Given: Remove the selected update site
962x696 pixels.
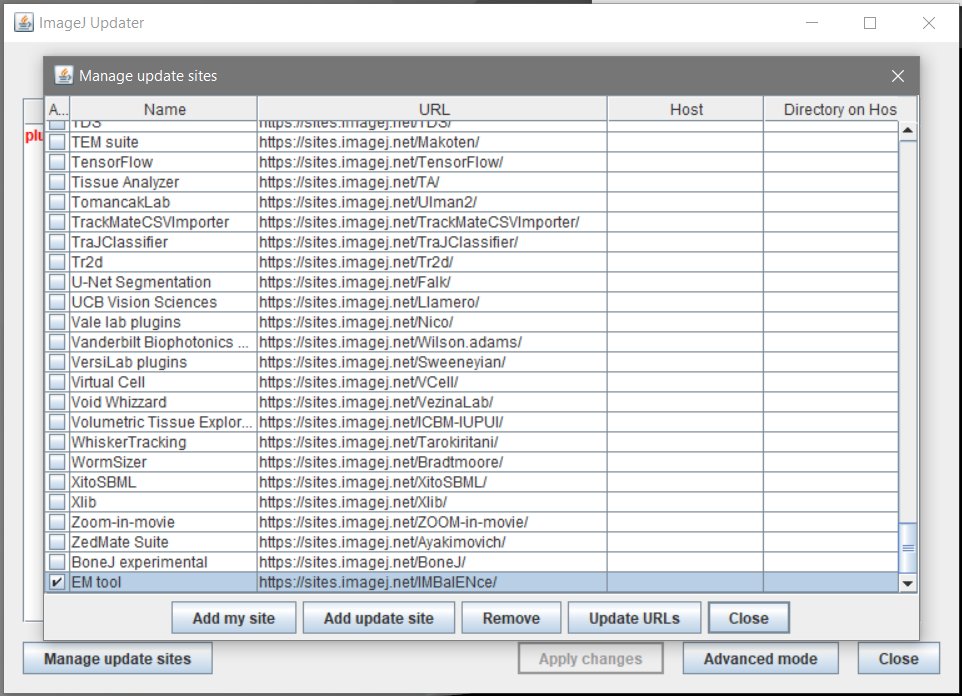Looking at the screenshot, I should 511,618.
